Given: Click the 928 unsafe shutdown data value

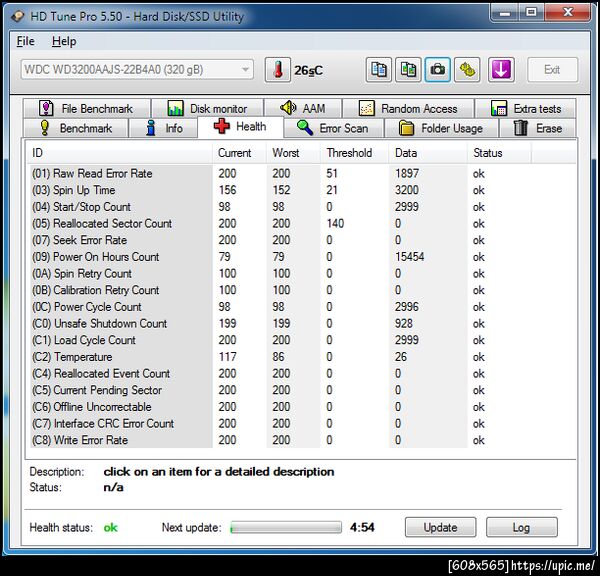Looking at the screenshot, I should [404, 323].
